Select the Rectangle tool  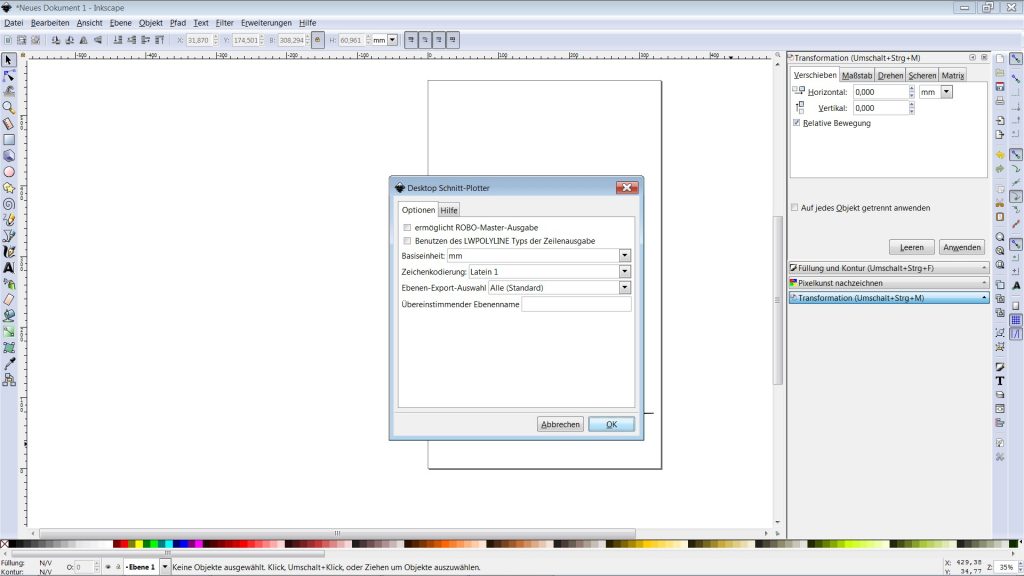[9, 140]
